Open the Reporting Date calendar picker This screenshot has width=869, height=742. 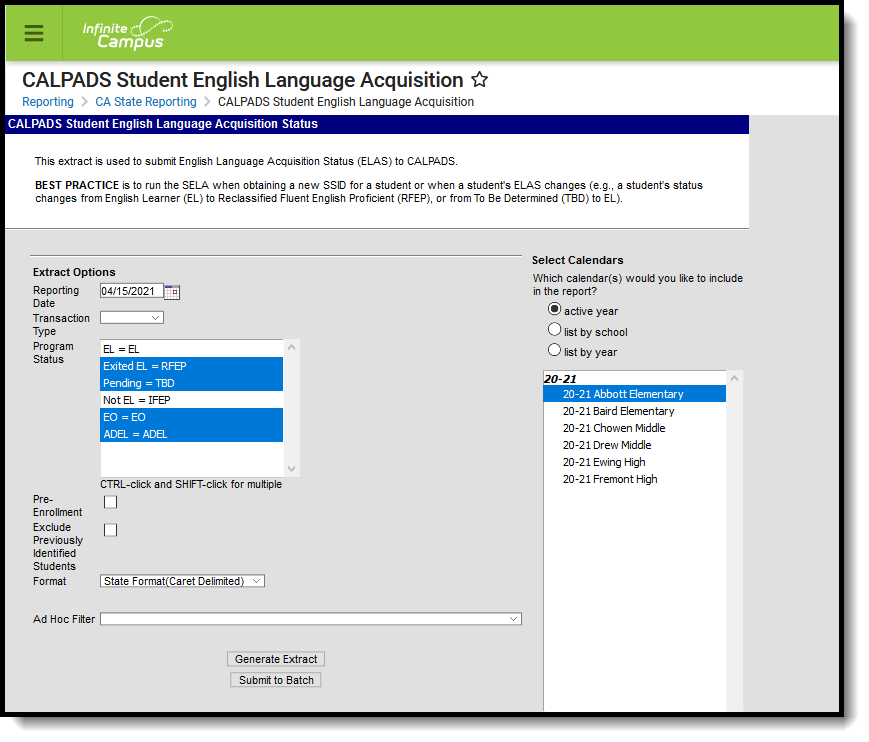(172, 291)
